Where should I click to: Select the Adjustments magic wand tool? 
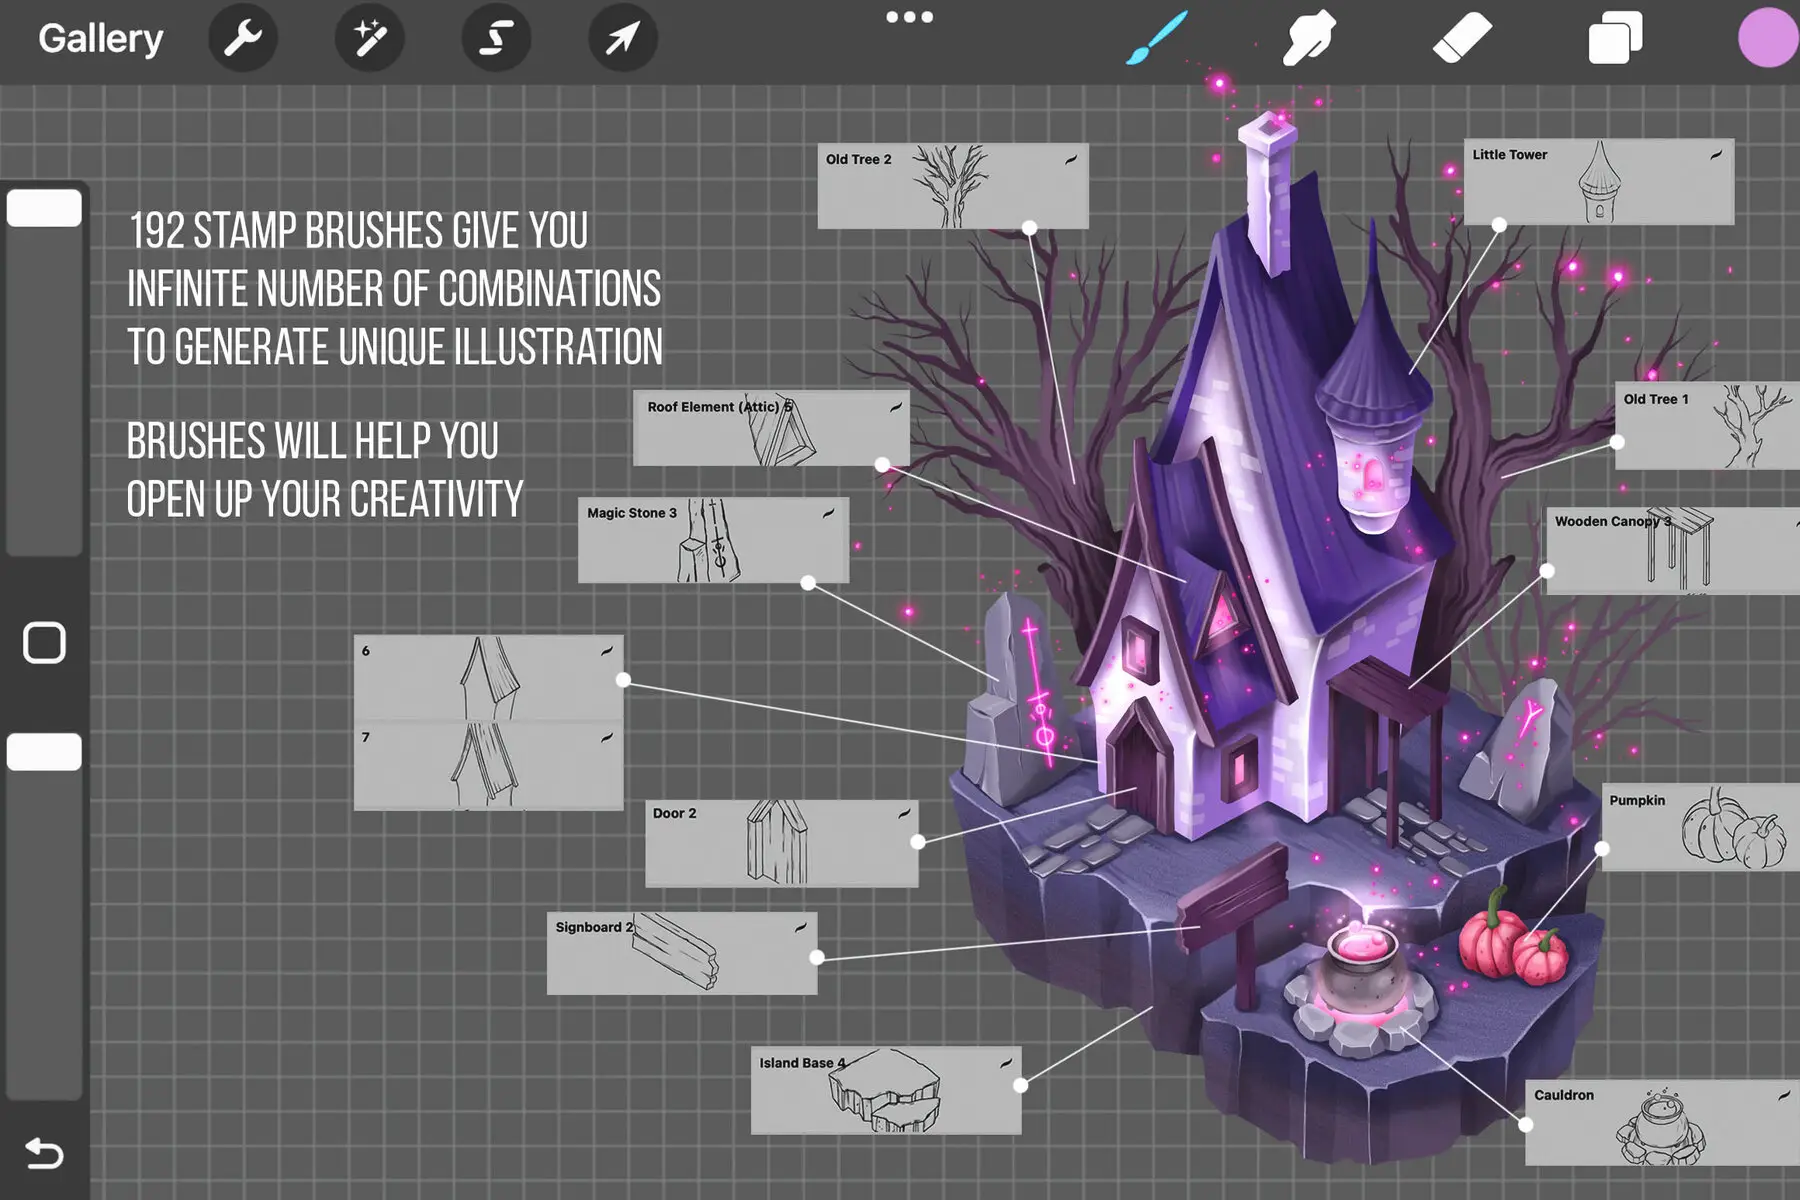369,37
